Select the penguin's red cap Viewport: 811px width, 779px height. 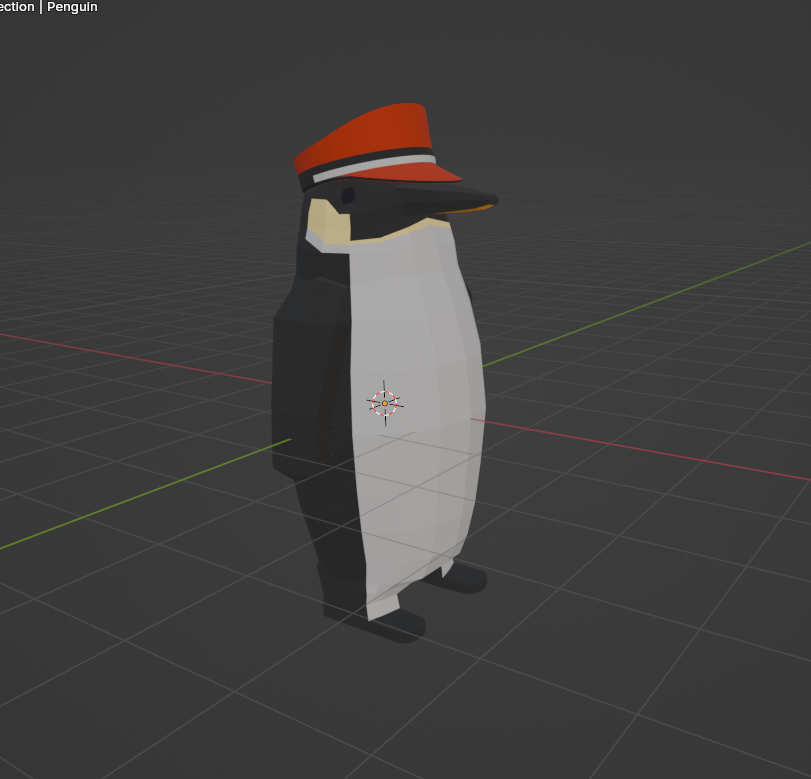click(x=377, y=146)
